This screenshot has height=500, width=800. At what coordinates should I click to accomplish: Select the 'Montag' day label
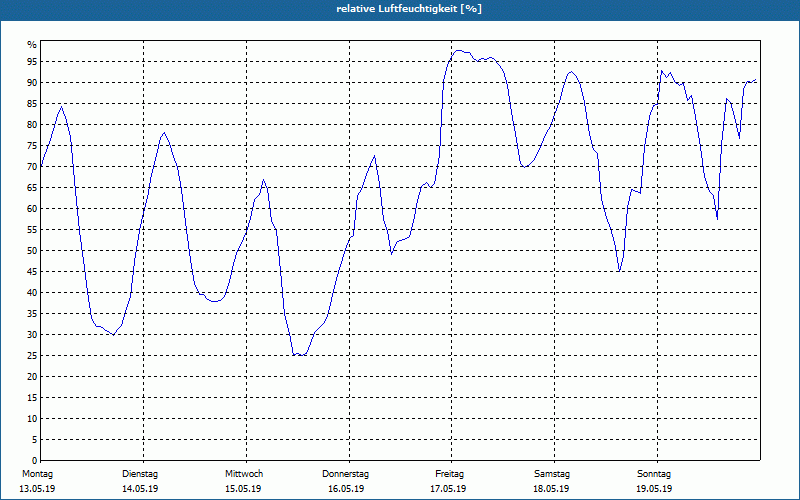point(37,474)
